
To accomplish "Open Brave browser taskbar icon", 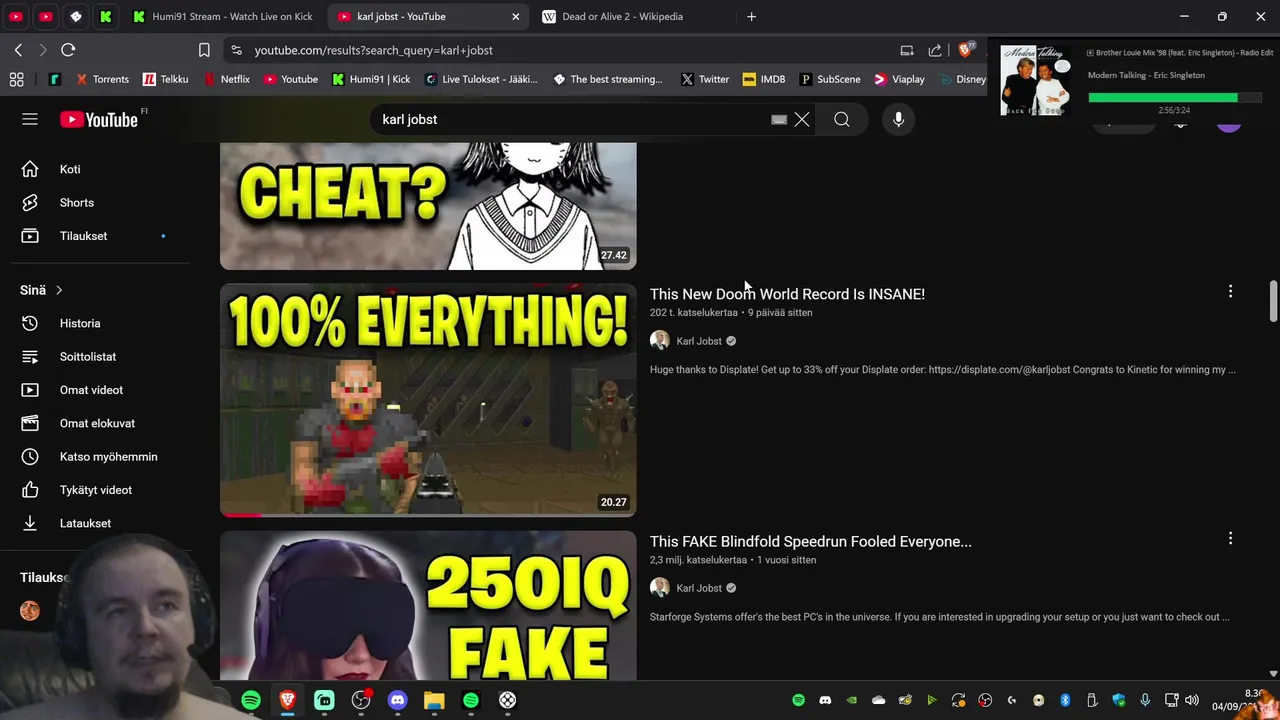I will pyautogui.click(x=287, y=700).
